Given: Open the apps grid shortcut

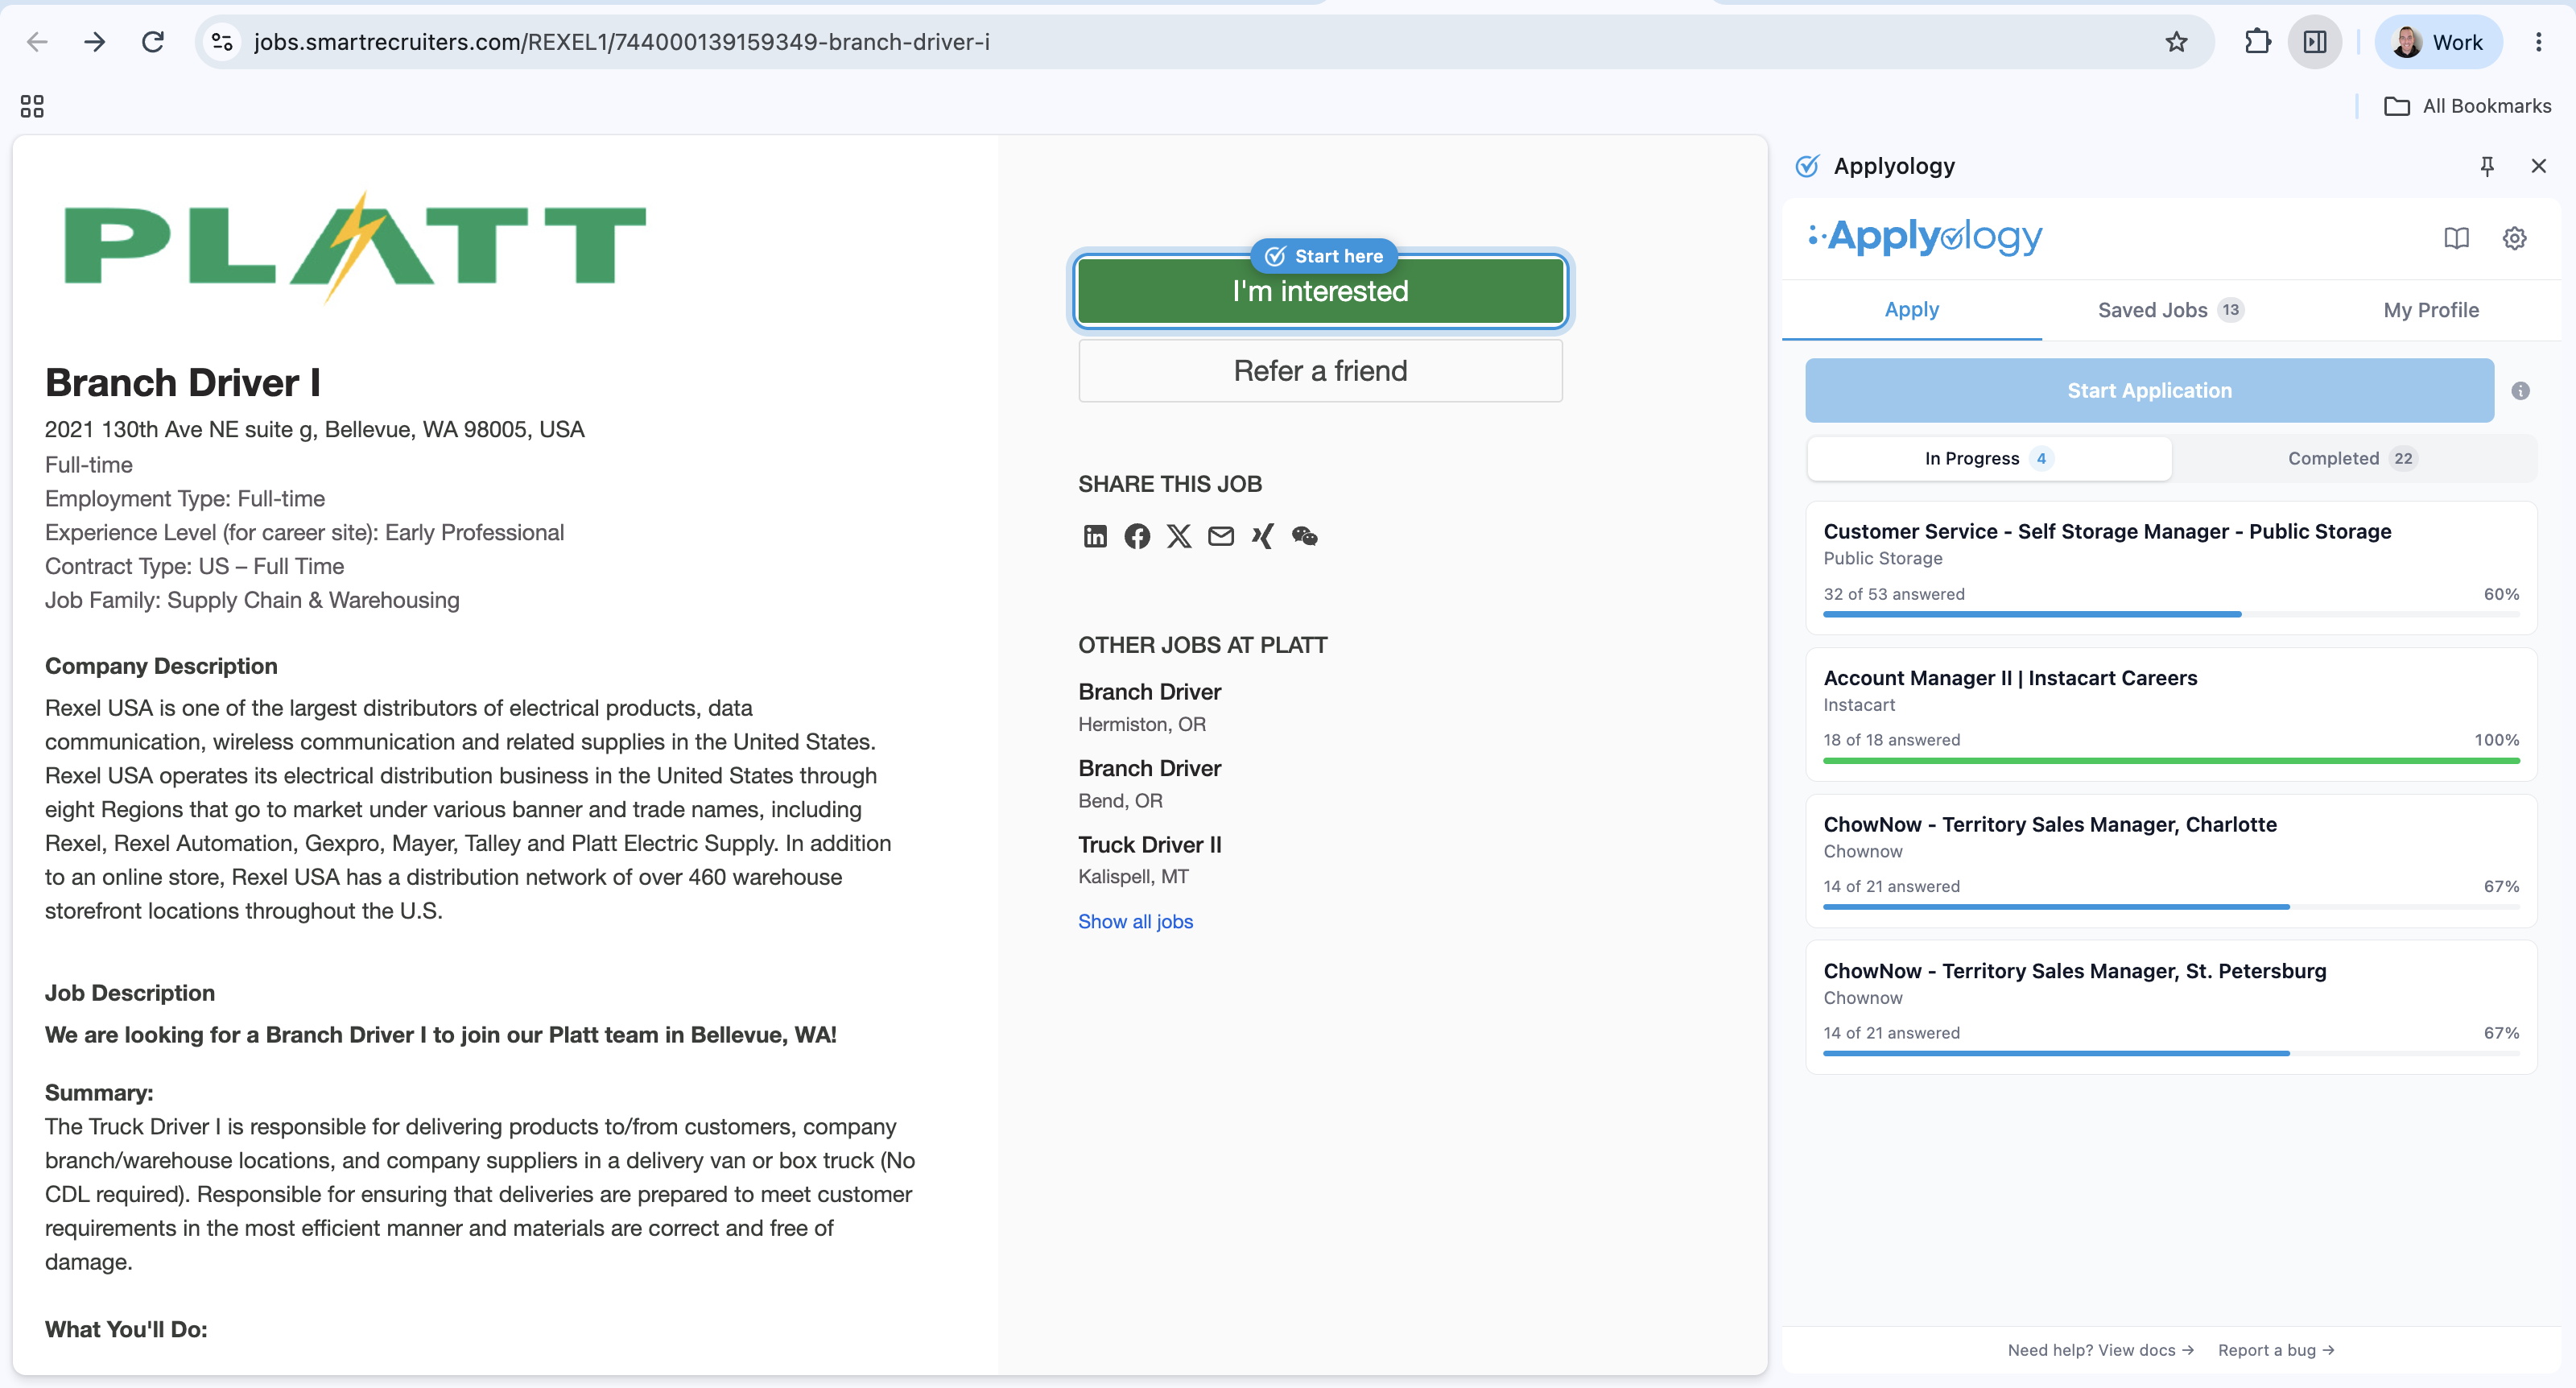Looking at the screenshot, I should (32, 106).
